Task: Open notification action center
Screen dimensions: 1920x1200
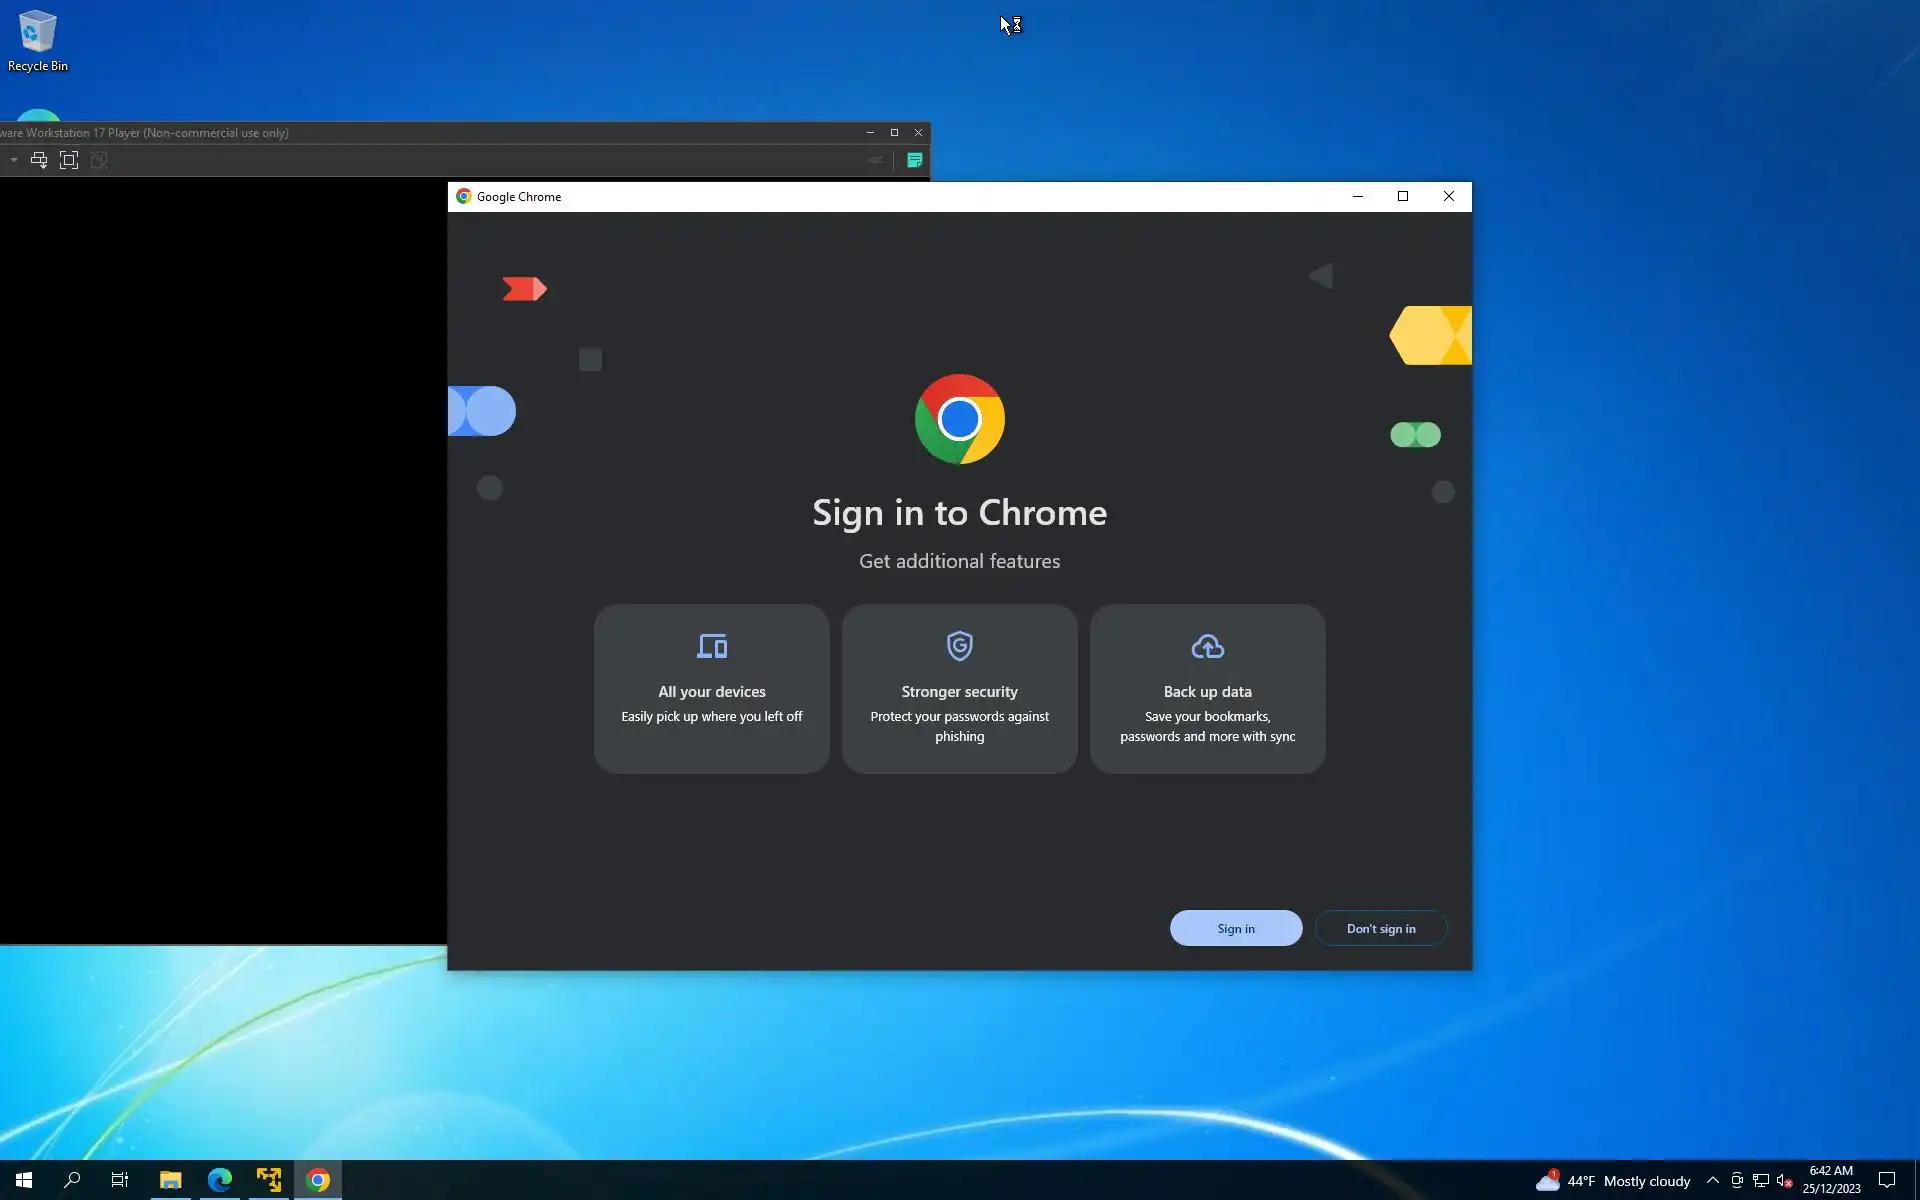Action: 1886,1180
